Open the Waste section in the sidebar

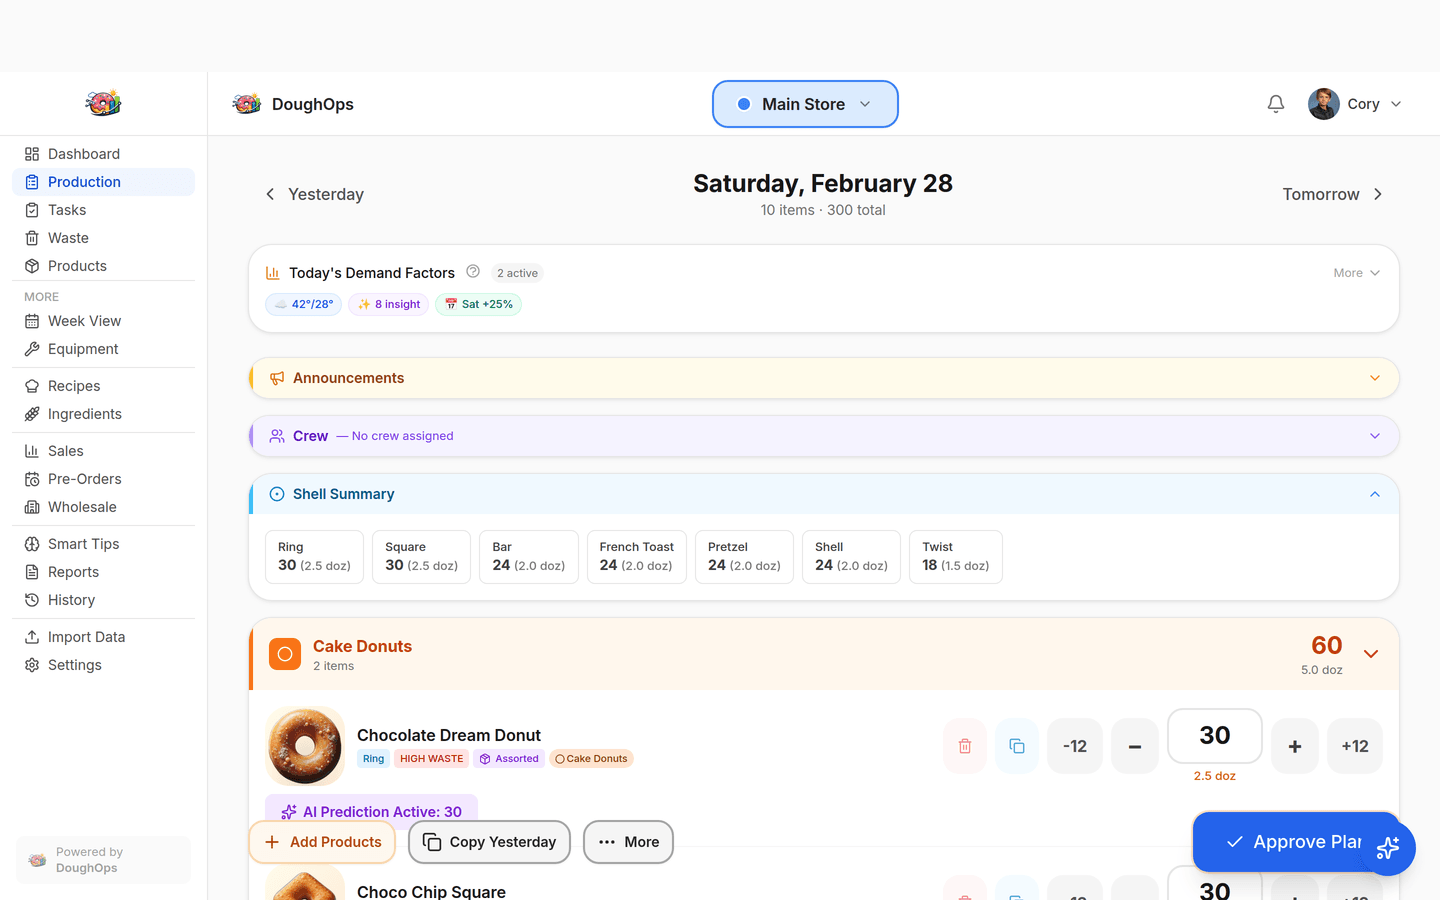[x=69, y=237]
